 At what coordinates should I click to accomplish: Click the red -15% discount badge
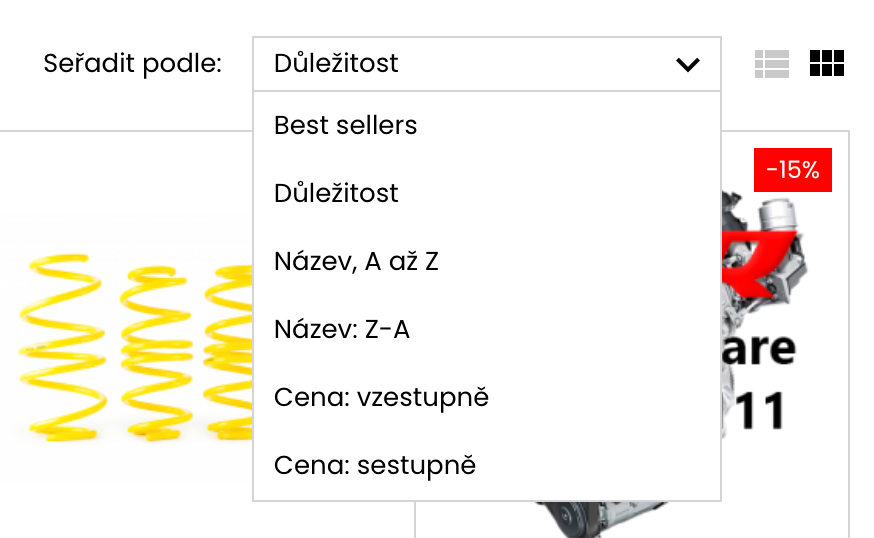792,170
